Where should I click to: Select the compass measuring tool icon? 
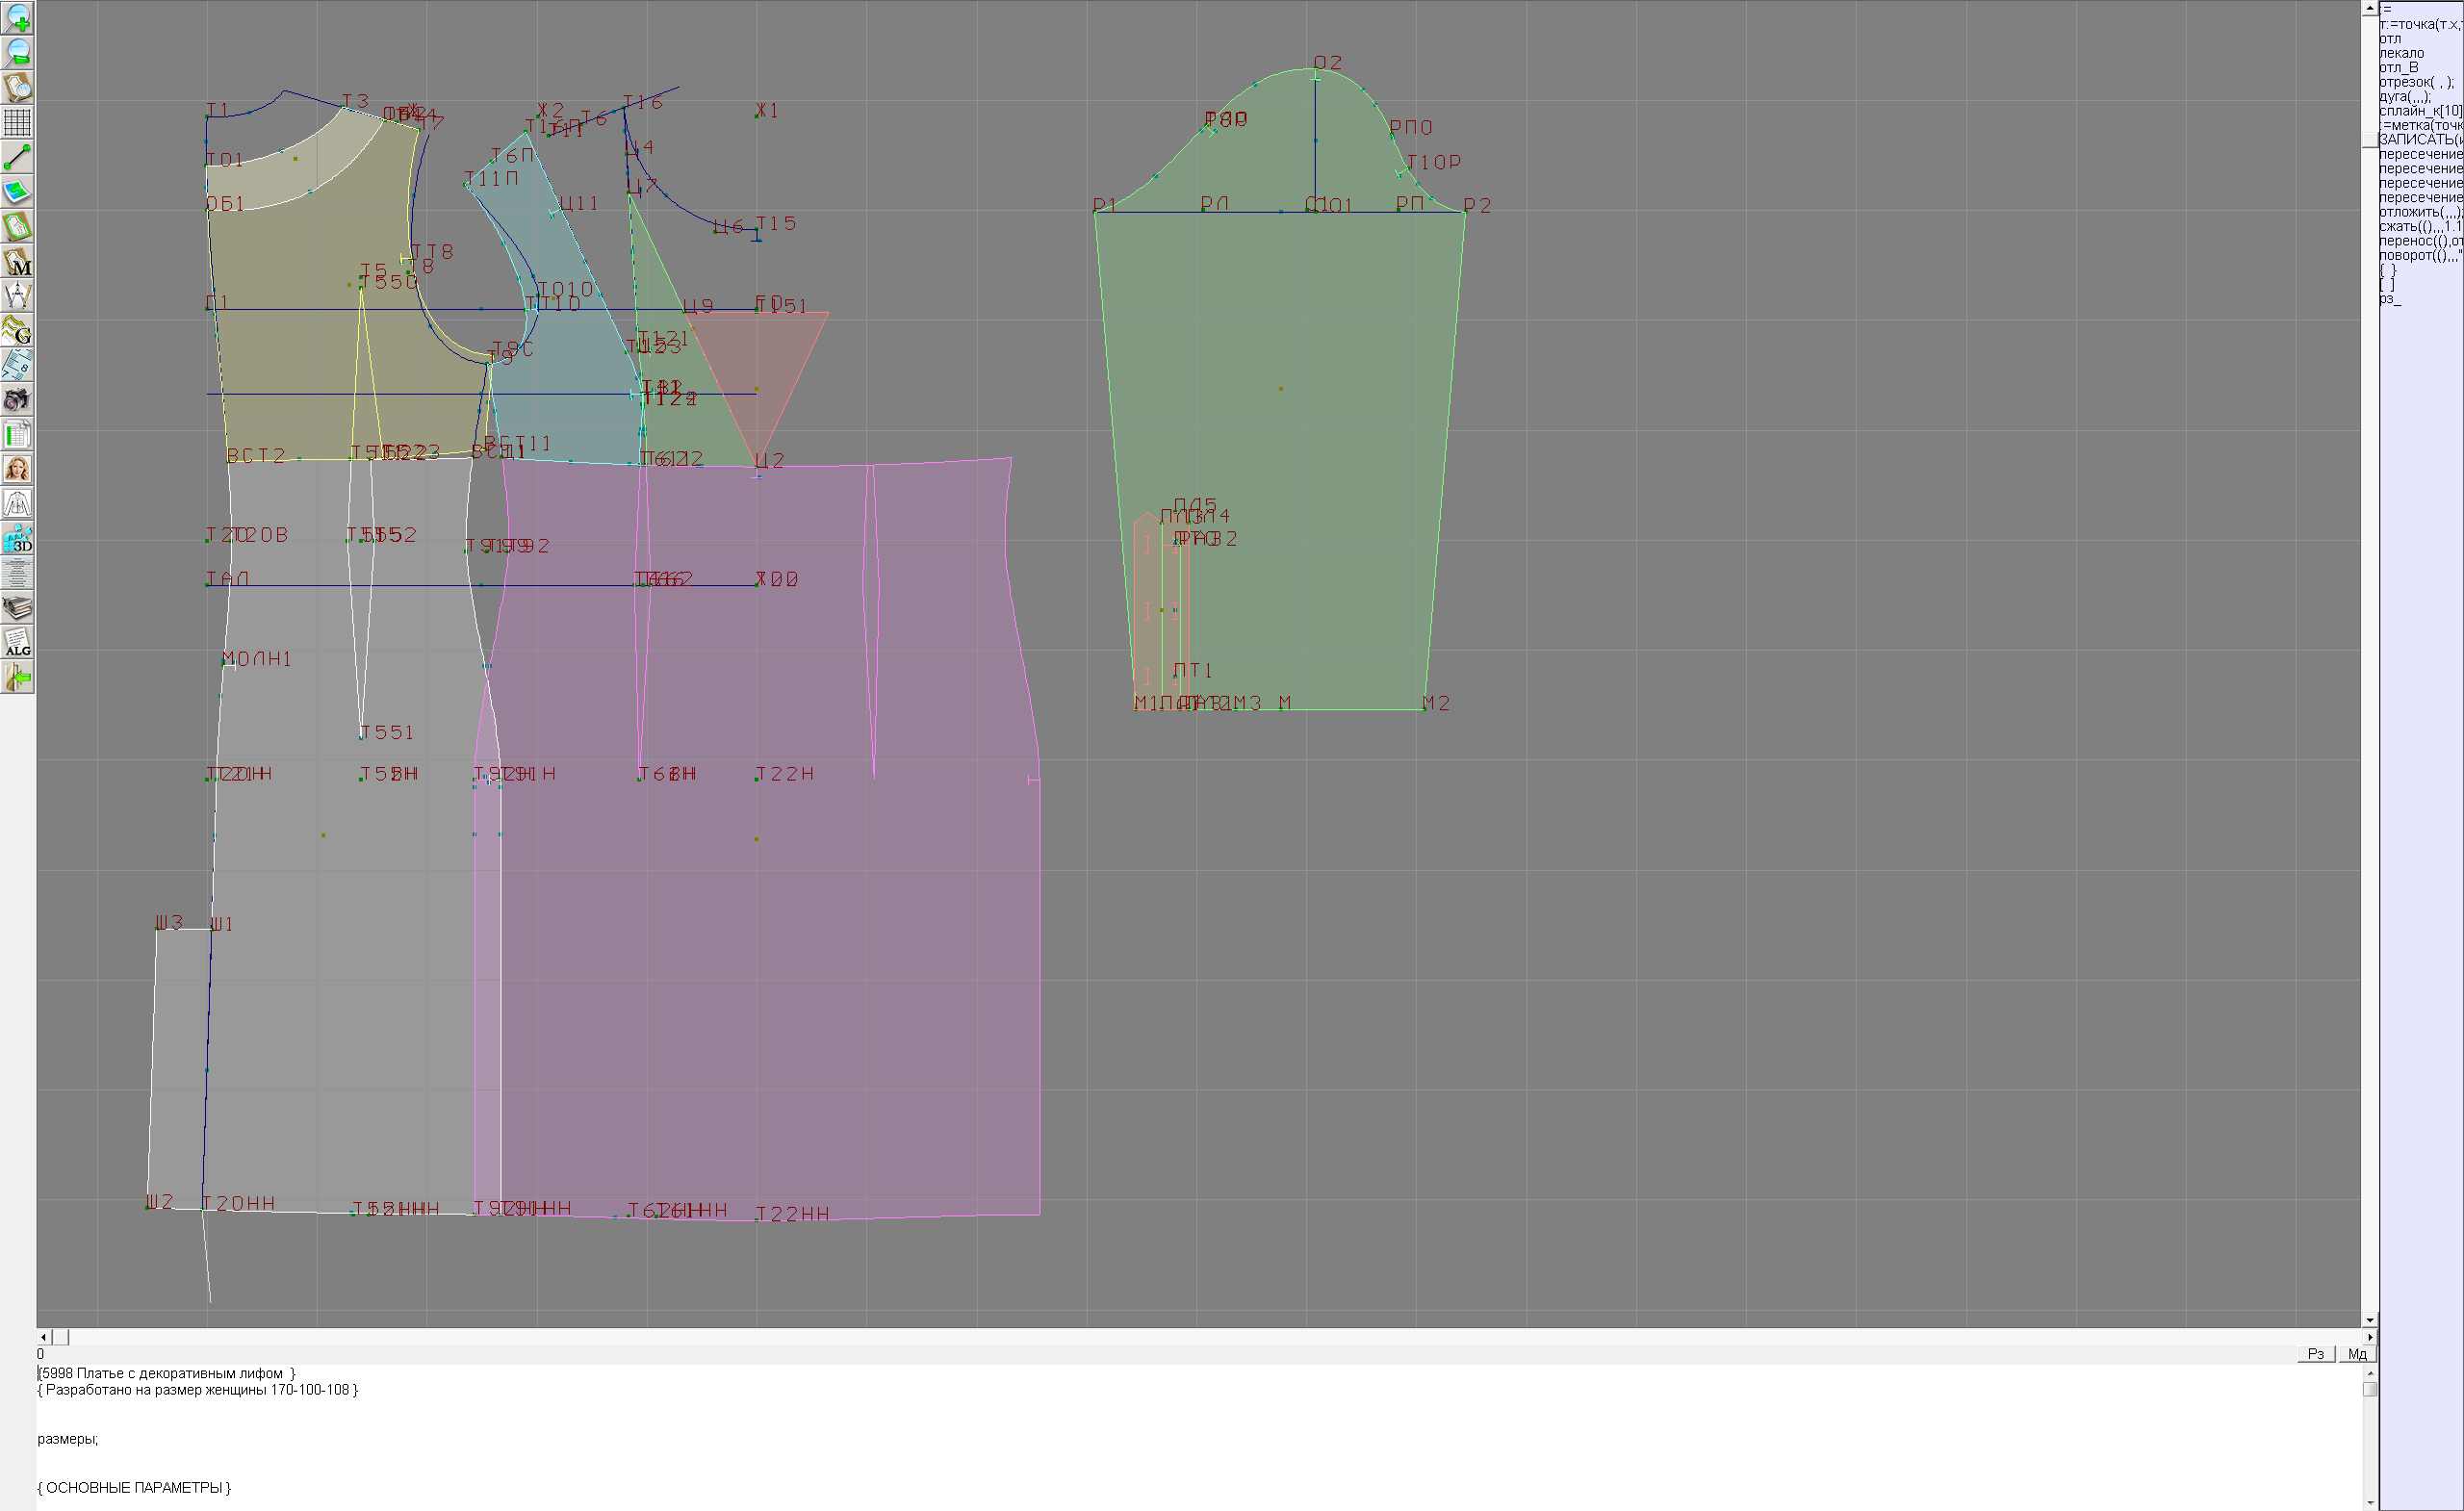tap(17, 296)
